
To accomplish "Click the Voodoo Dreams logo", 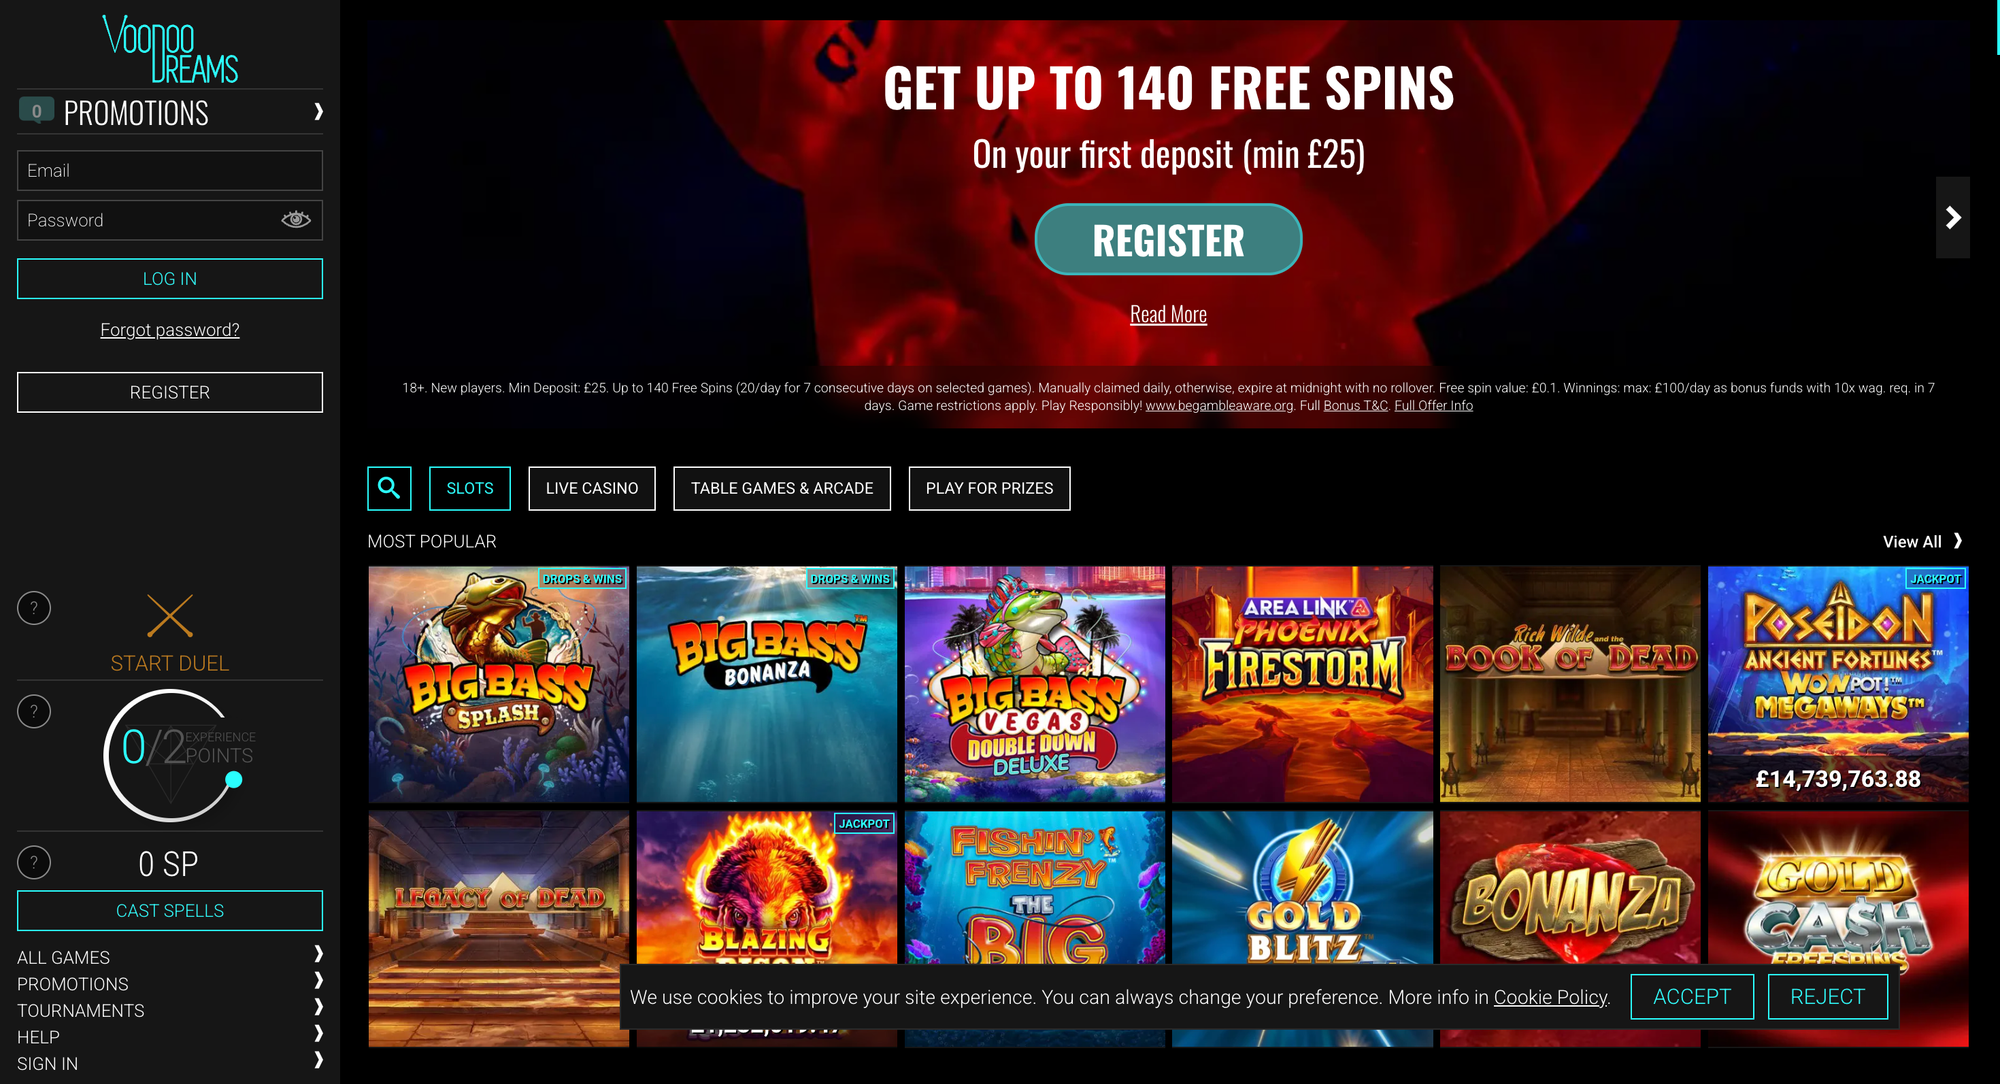I will tap(170, 49).
